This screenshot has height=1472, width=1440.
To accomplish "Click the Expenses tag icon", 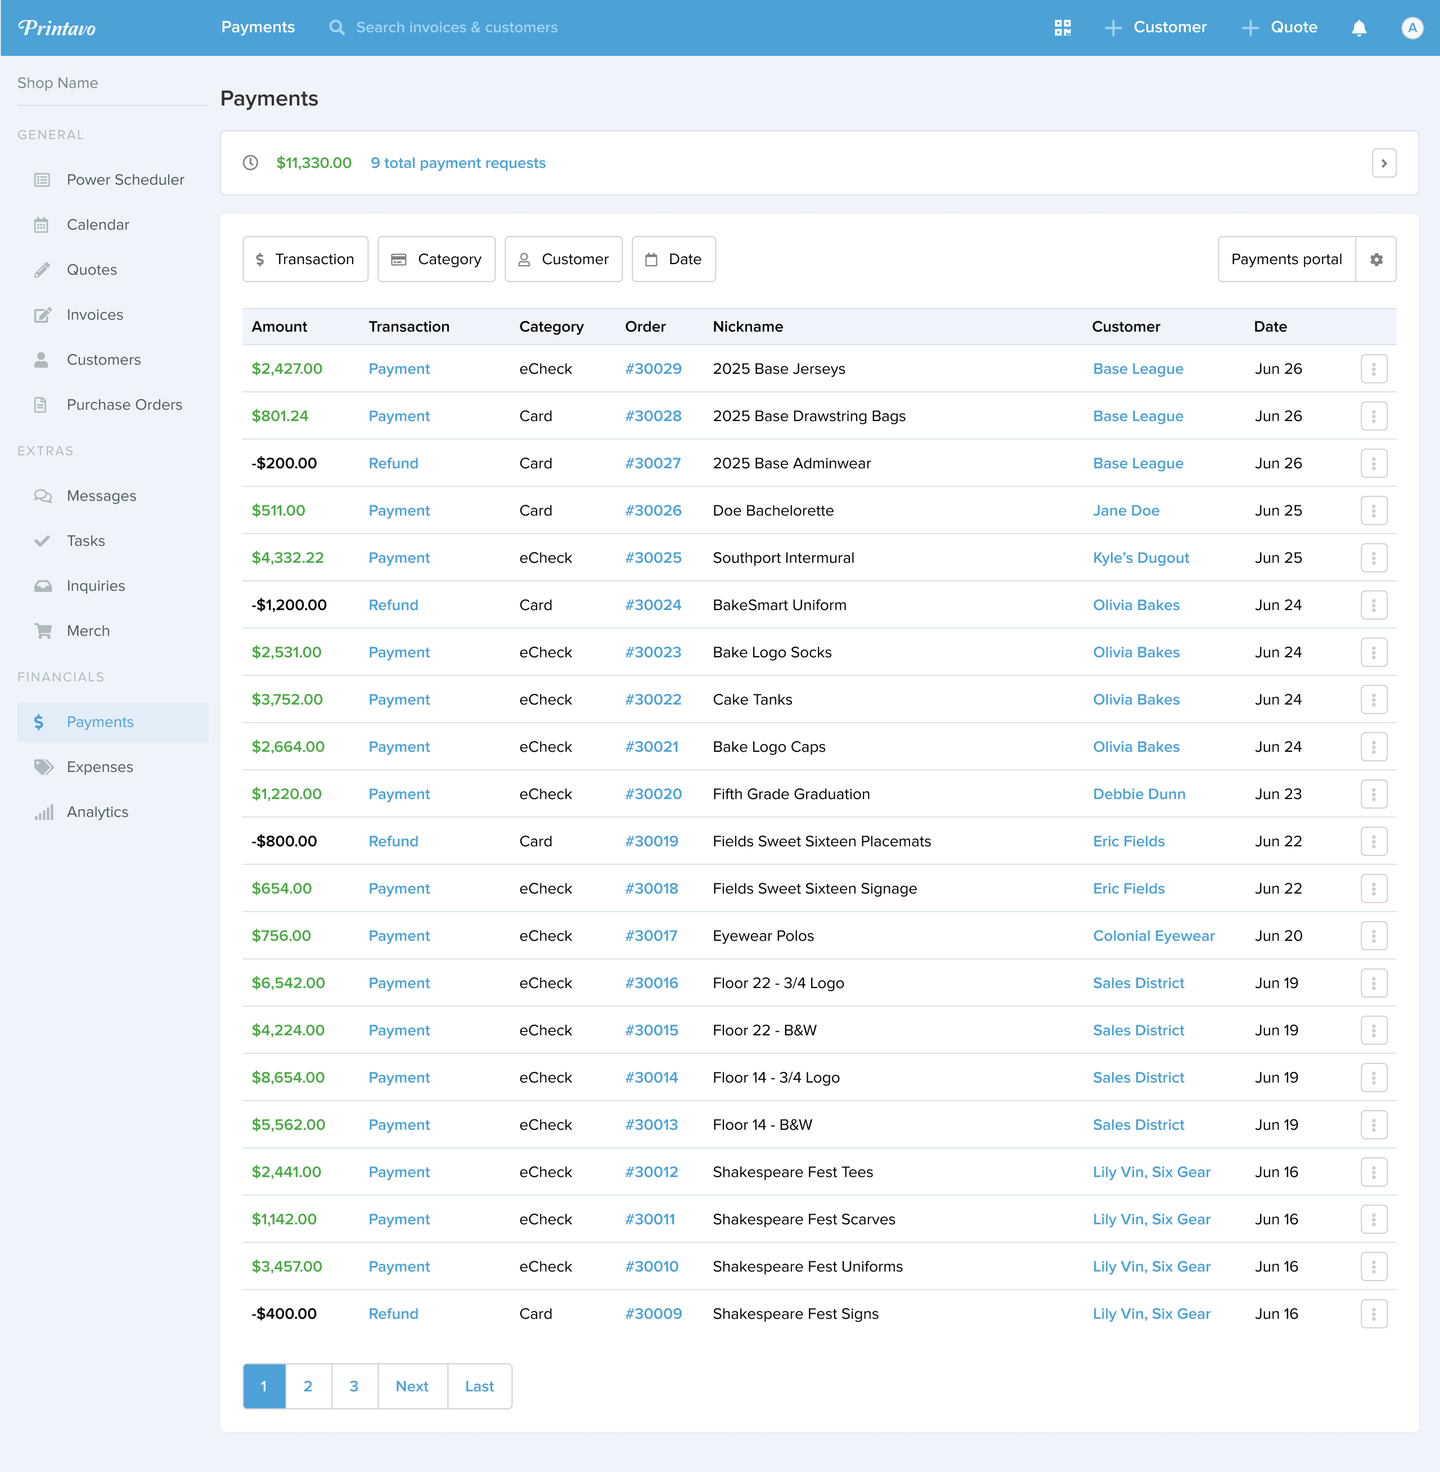I will (x=43, y=767).
